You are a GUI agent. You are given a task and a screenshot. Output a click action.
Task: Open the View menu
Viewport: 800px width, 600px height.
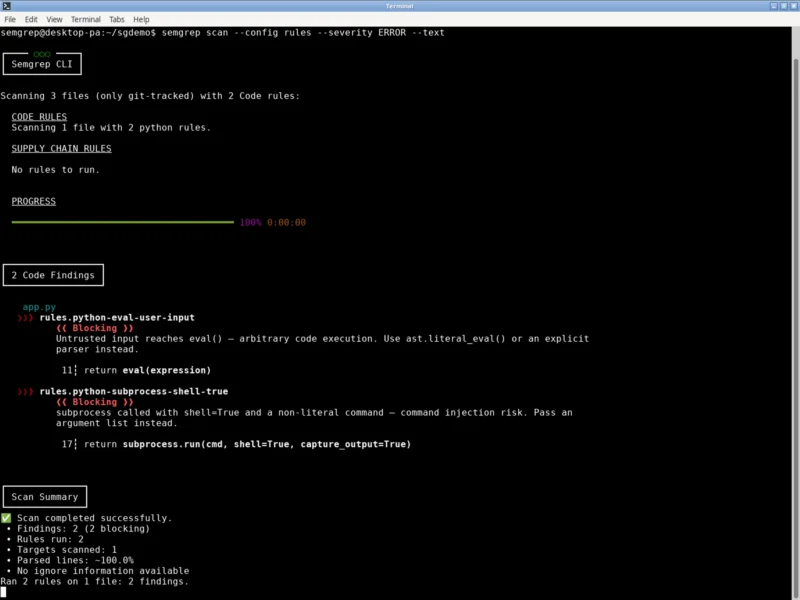coord(54,19)
